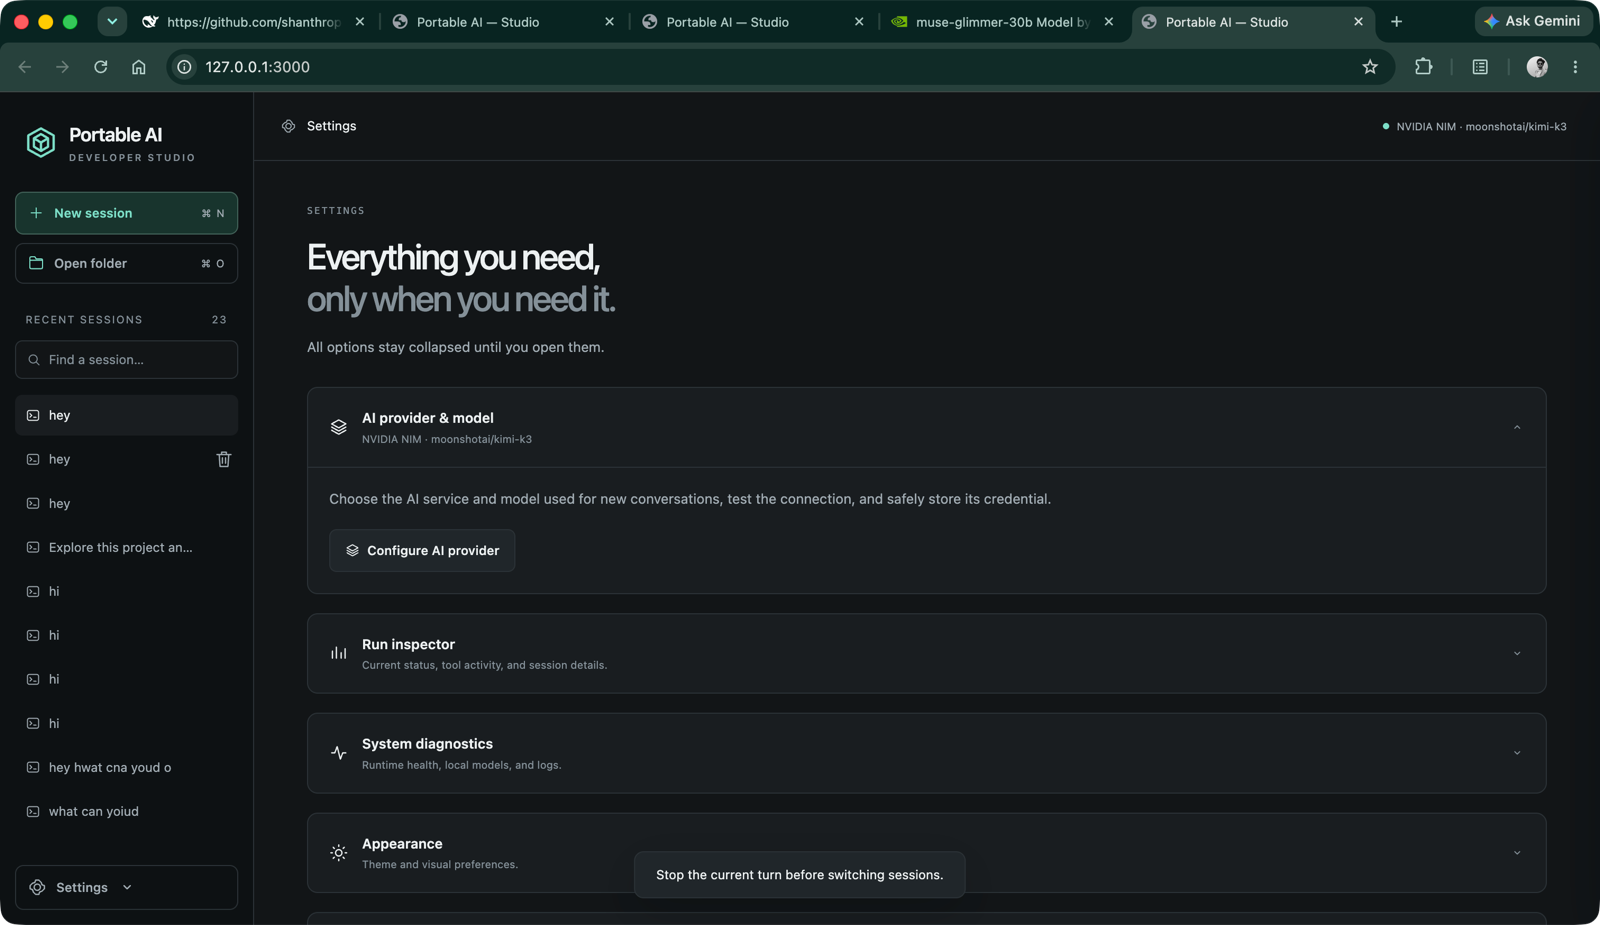This screenshot has width=1600, height=925.
Task: Click the RECENT SESSIONS heading
Action: tap(84, 320)
